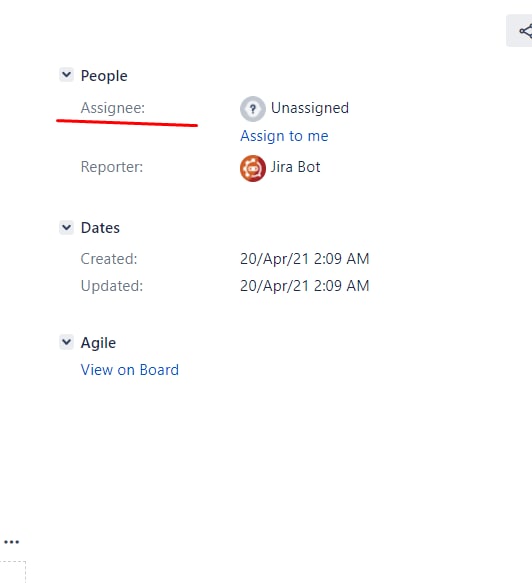Click the Unassigned avatar icon
This screenshot has width=532, height=583.
253,109
